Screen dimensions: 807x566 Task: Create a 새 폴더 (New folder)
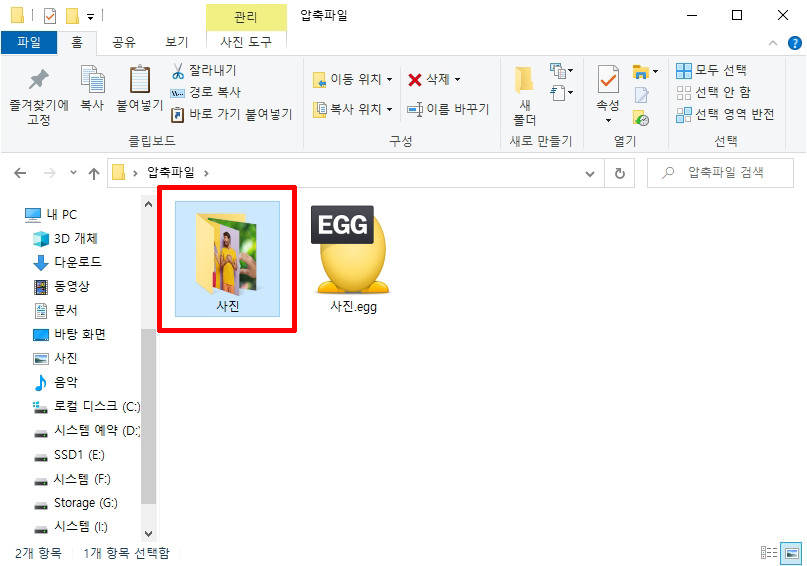pyautogui.click(x=524, y=96)
